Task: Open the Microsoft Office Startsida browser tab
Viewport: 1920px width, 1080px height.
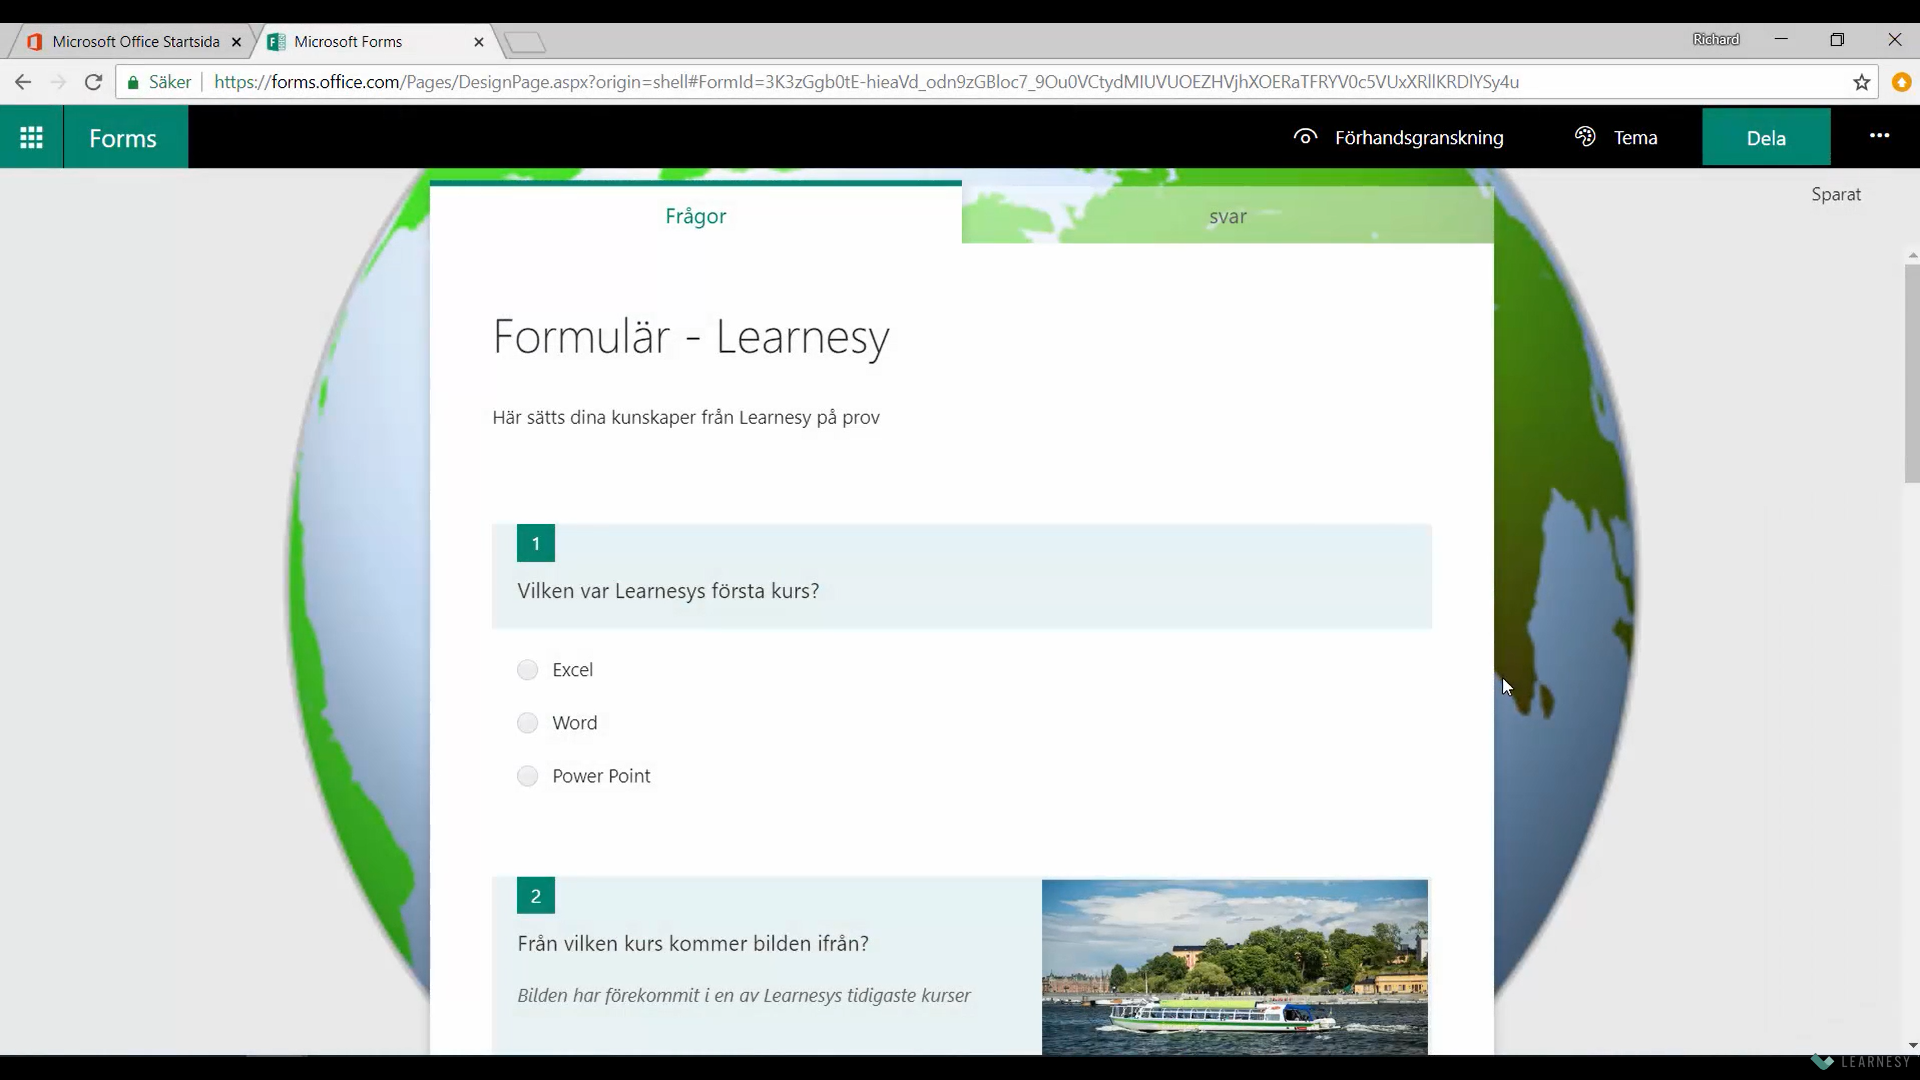Action: (x=135, y=42)
